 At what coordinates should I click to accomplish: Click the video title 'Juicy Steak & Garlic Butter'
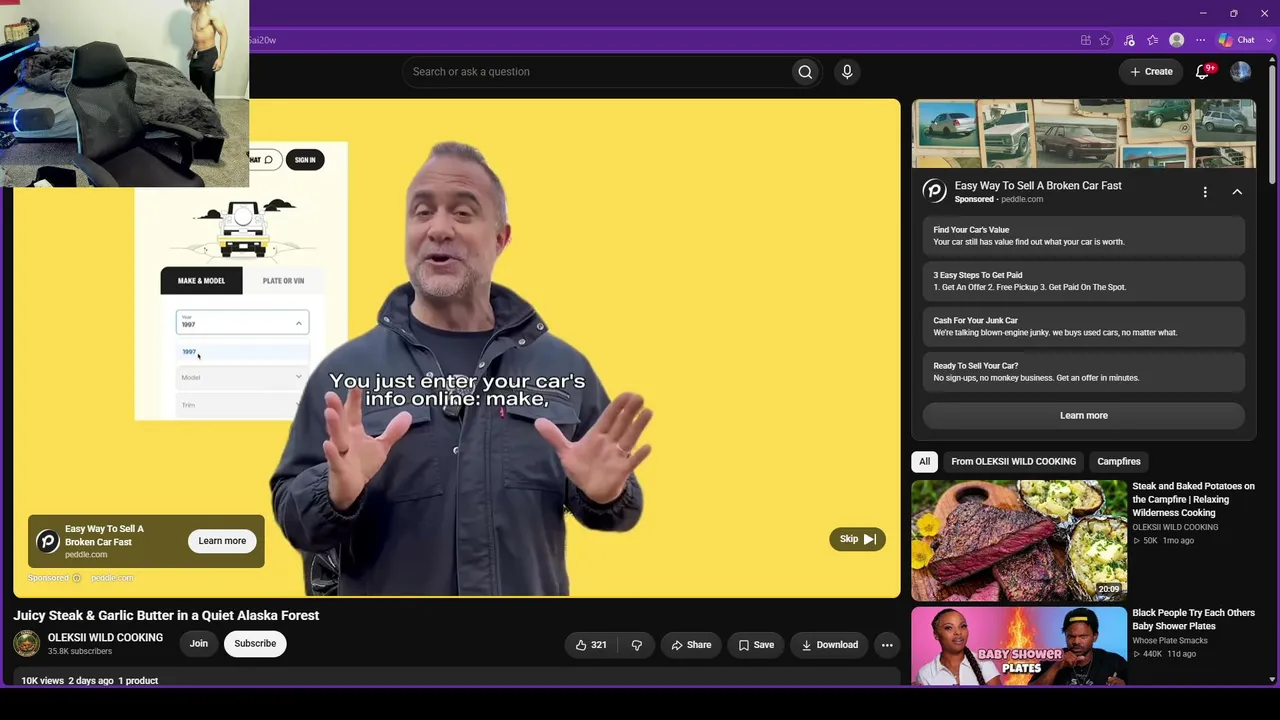point(166,616)
